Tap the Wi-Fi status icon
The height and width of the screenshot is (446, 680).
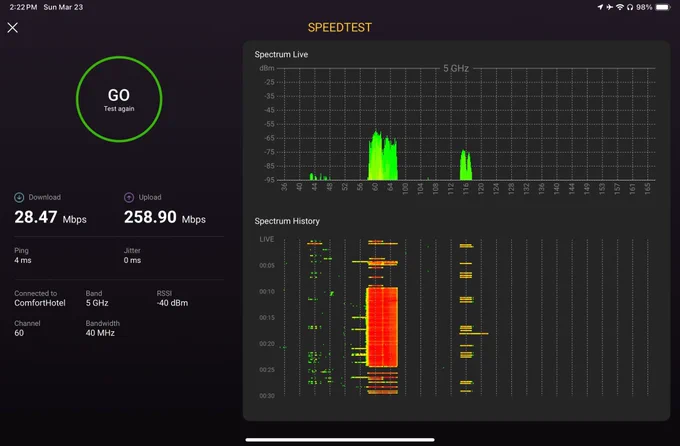click(x=620, y=7)
